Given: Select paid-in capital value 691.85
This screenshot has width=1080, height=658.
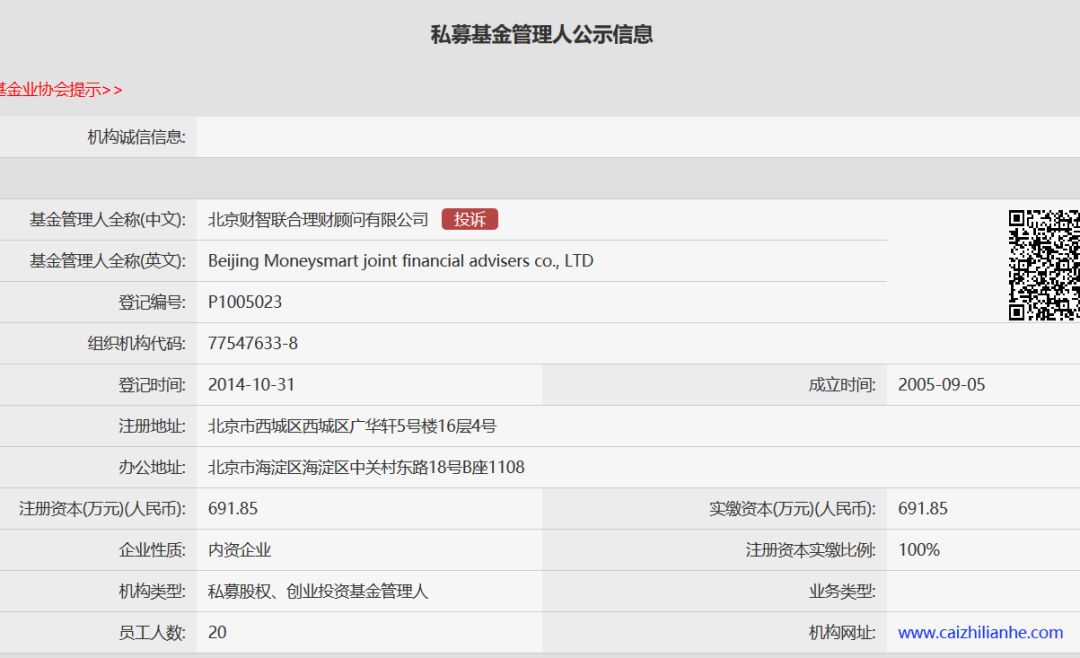Looking at the screenshot, I should tap(923, 508).
